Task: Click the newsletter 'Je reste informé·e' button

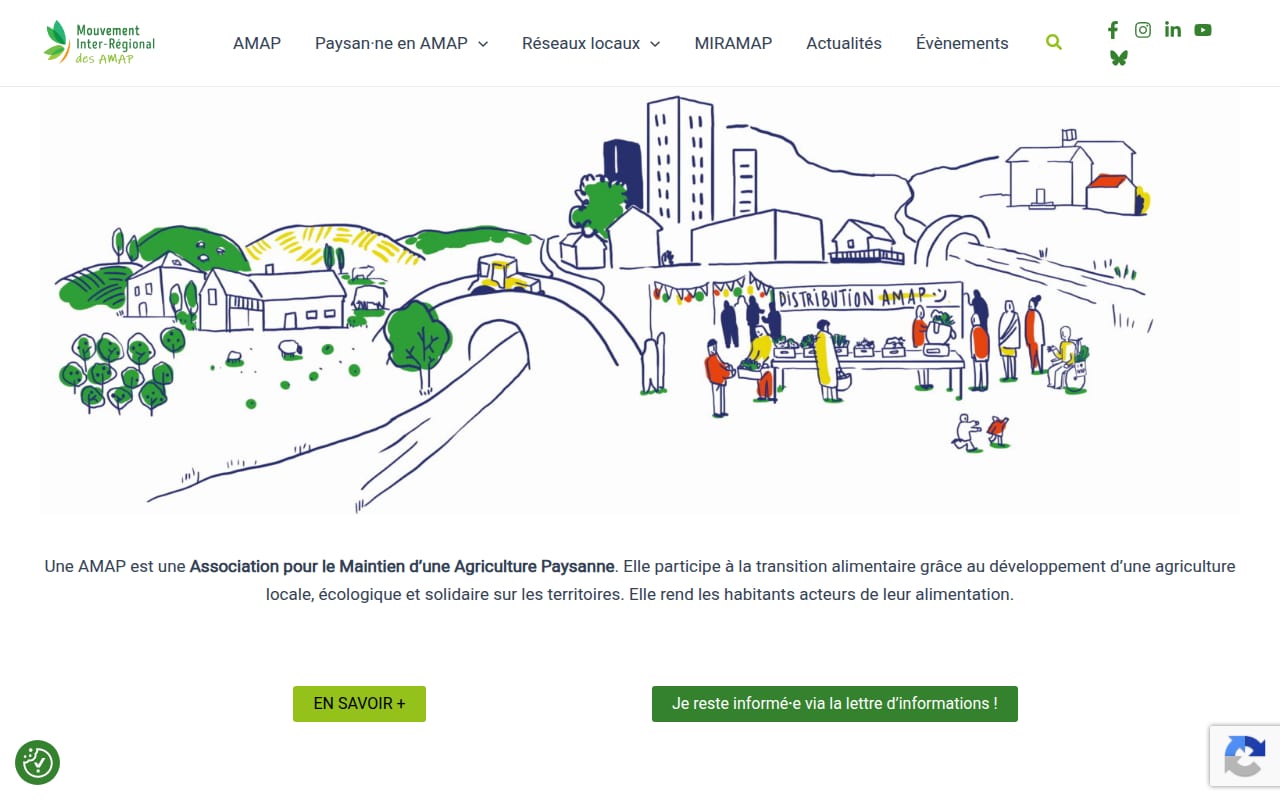Action: click(835, 704)
